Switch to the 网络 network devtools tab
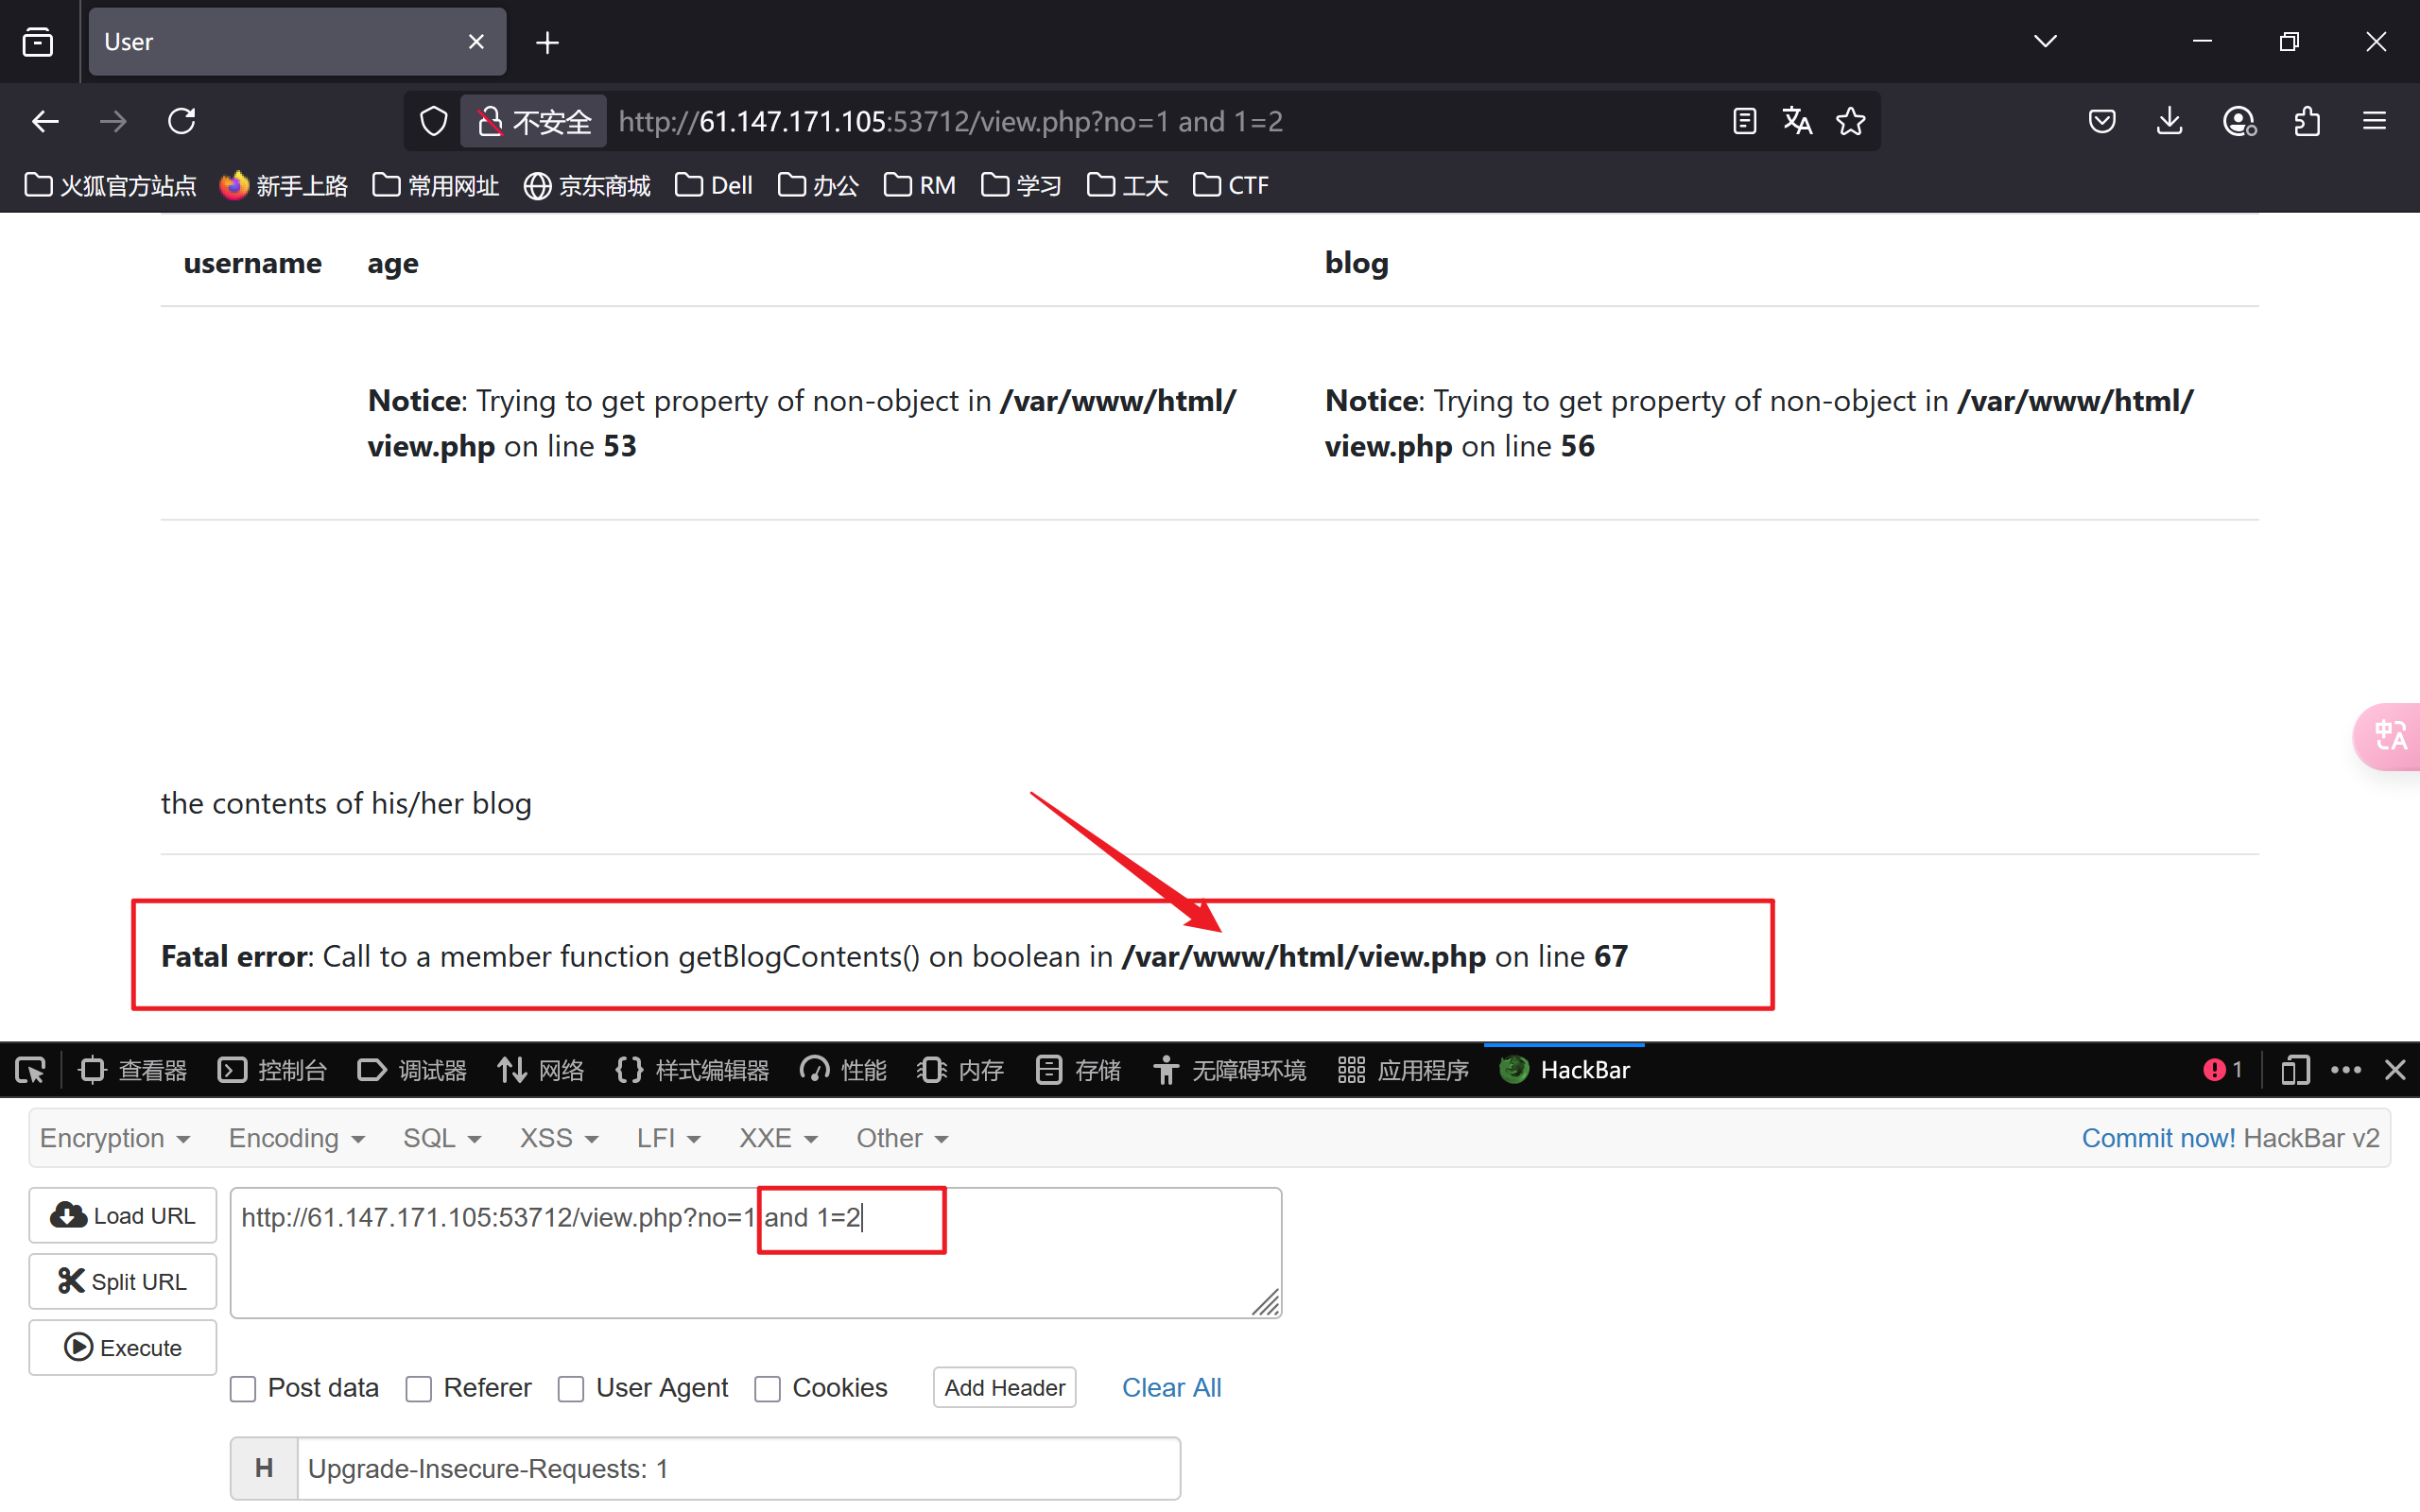Image resolution: width=2420 pixels, height=1512 pixels. [541, 1070]
